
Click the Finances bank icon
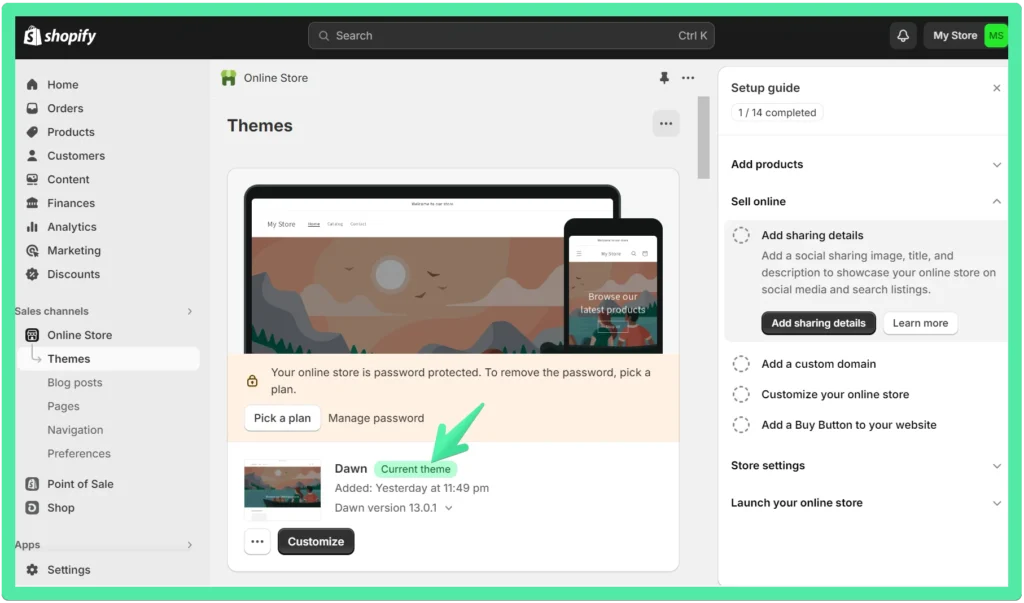pos(32,203)
